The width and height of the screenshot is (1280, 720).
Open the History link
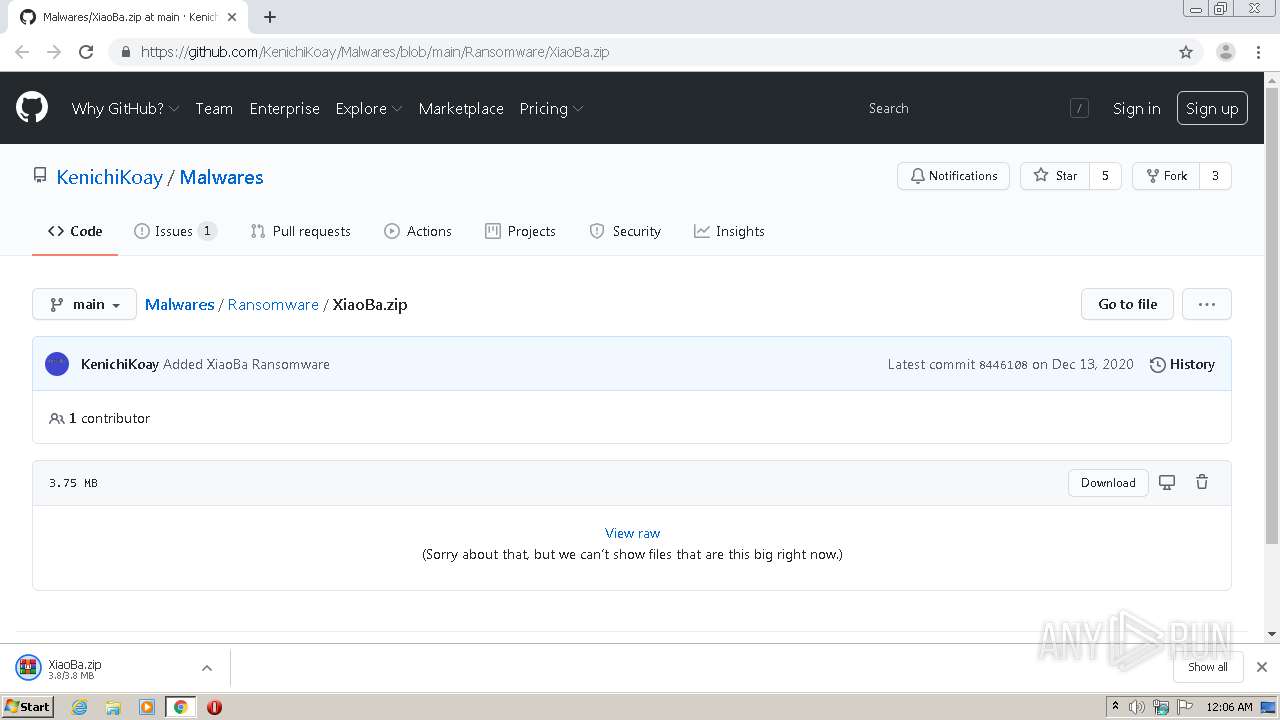click(1182, 364)
